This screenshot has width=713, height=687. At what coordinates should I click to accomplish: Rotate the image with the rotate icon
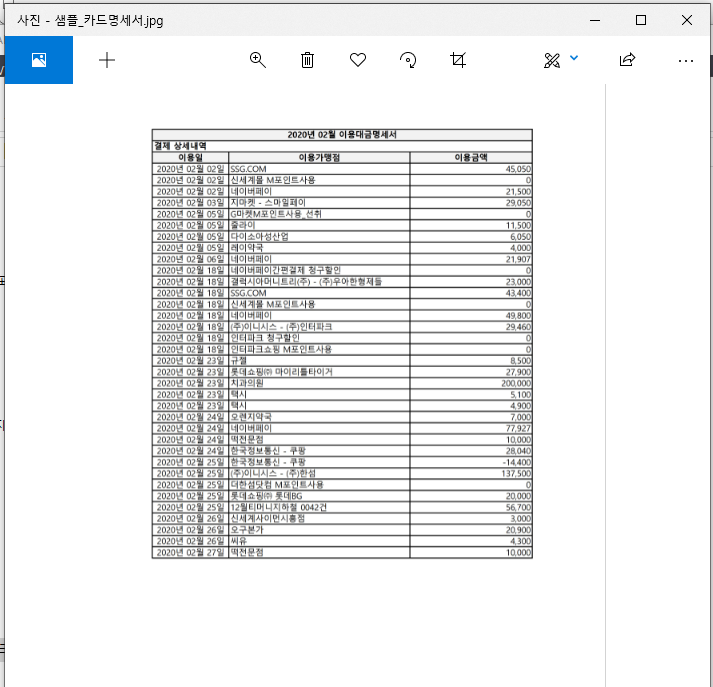pos(408,60)
